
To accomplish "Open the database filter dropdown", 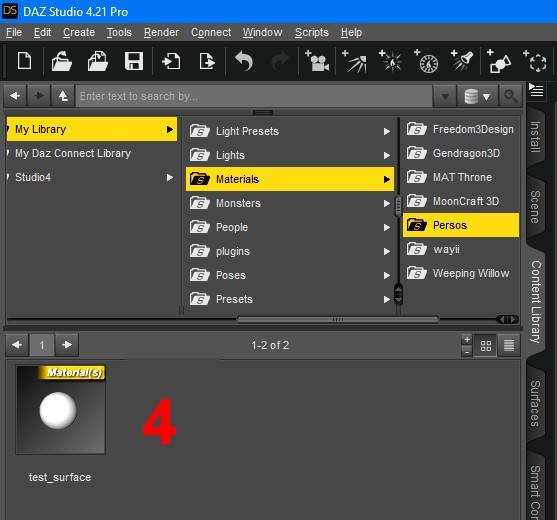I will (x=477, y=96).
